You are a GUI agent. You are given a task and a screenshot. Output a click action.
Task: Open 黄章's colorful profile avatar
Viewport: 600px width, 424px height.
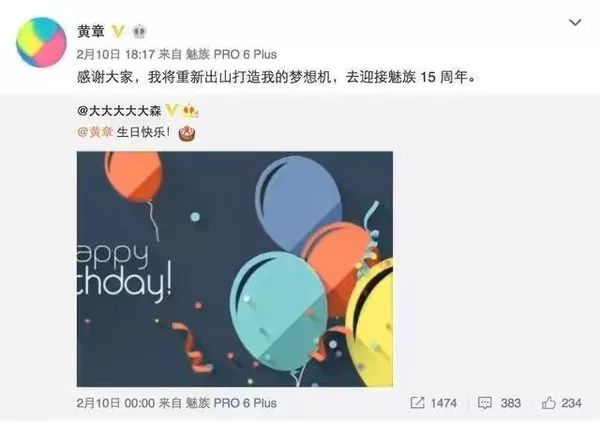pos(41,42)
